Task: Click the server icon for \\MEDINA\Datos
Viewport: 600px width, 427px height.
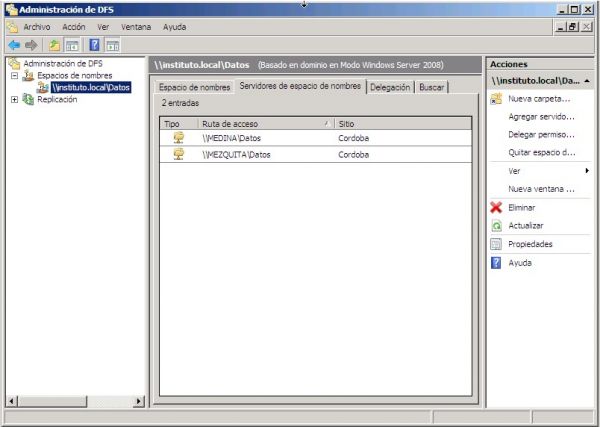Action: [x=178, y=138]
